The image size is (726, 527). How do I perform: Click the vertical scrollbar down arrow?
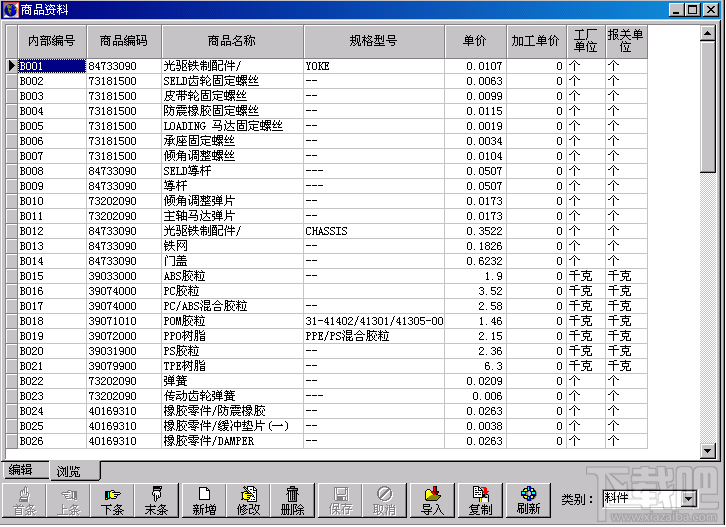[707, 451]
